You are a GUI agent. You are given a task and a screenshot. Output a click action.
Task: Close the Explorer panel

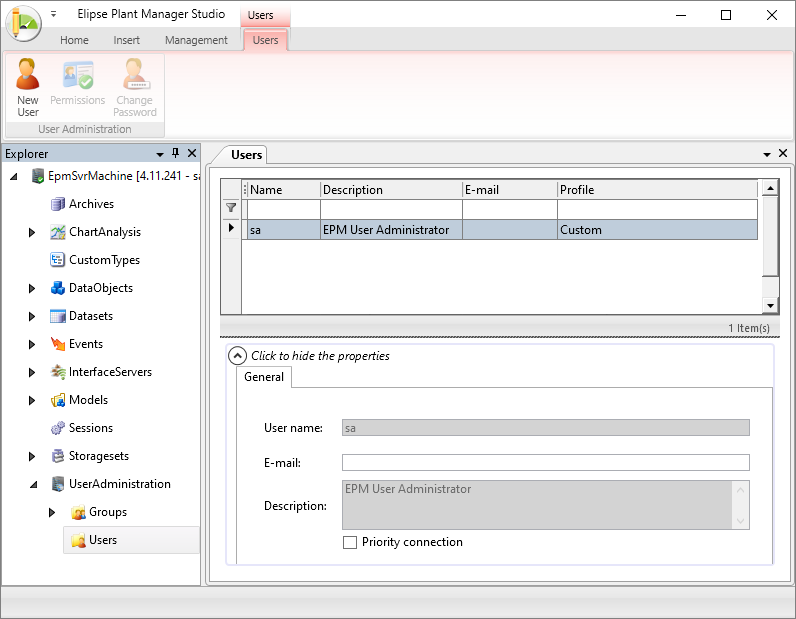pos(192,153)
